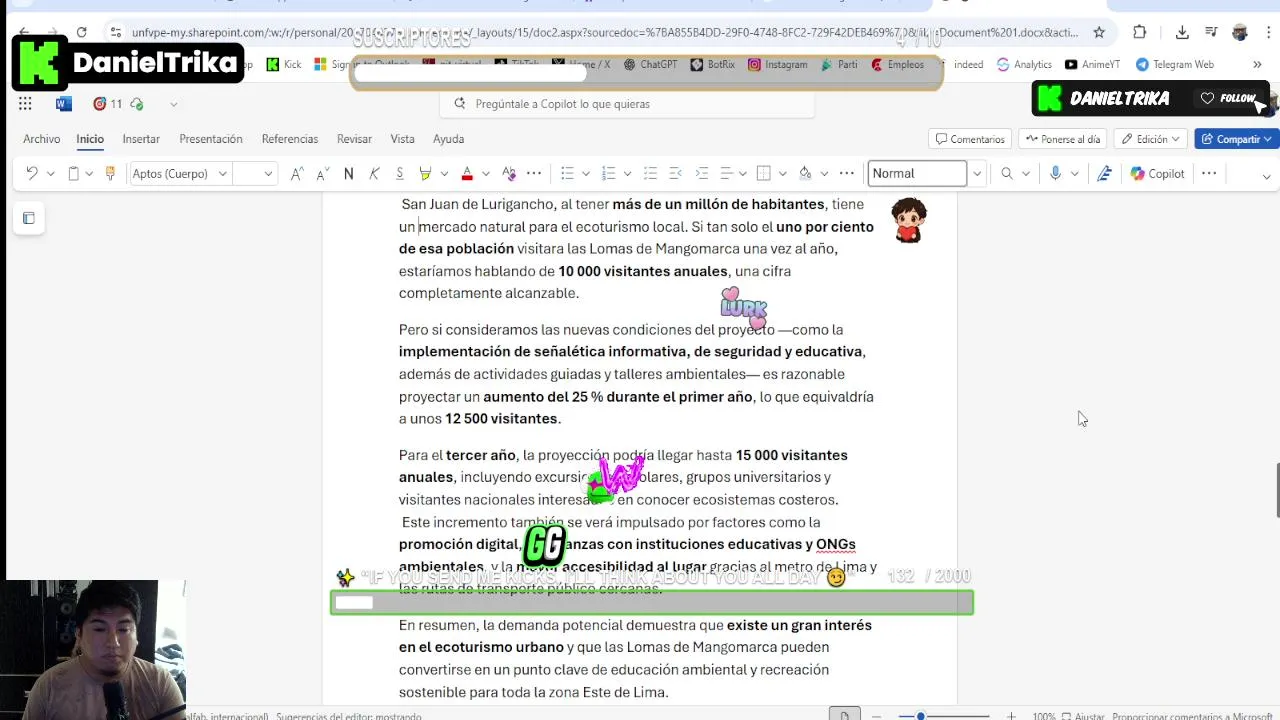Open the Comentarios pane
This screenshot has width=1280, height=720.
(969, 139)
